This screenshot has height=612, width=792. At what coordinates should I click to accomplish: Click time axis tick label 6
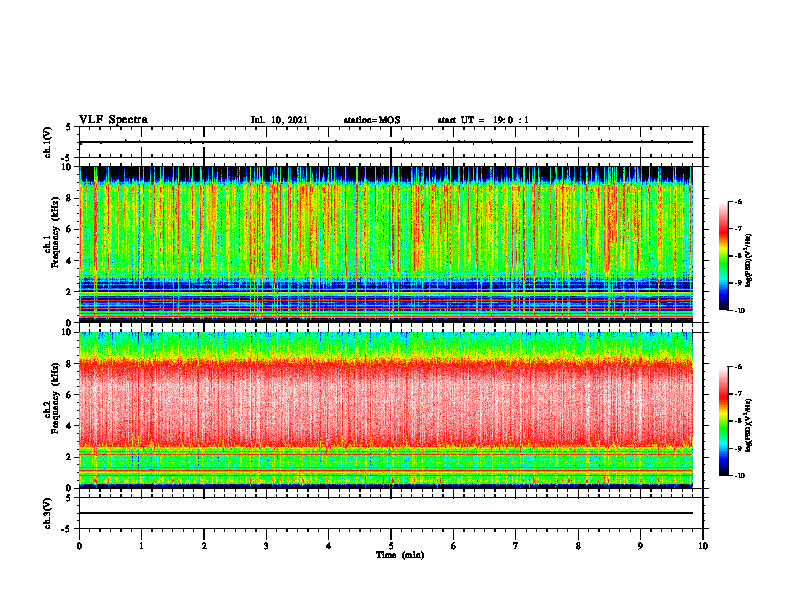[454, 546]
